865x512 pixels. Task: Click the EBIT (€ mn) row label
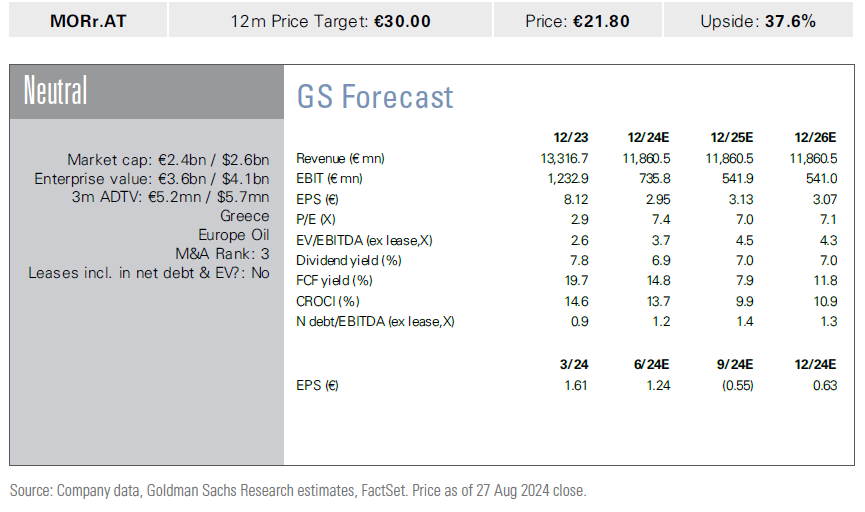(329, 178)
